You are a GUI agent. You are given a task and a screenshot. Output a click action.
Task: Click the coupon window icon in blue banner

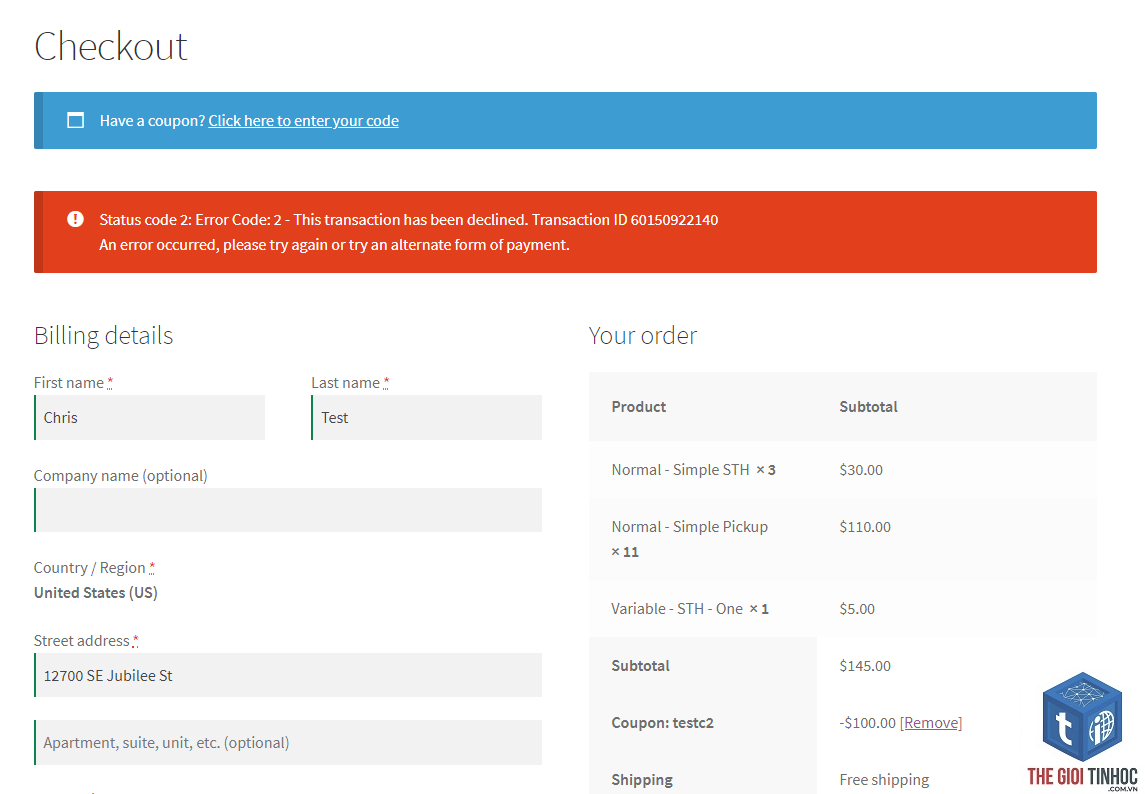click(x=75, y=121)
